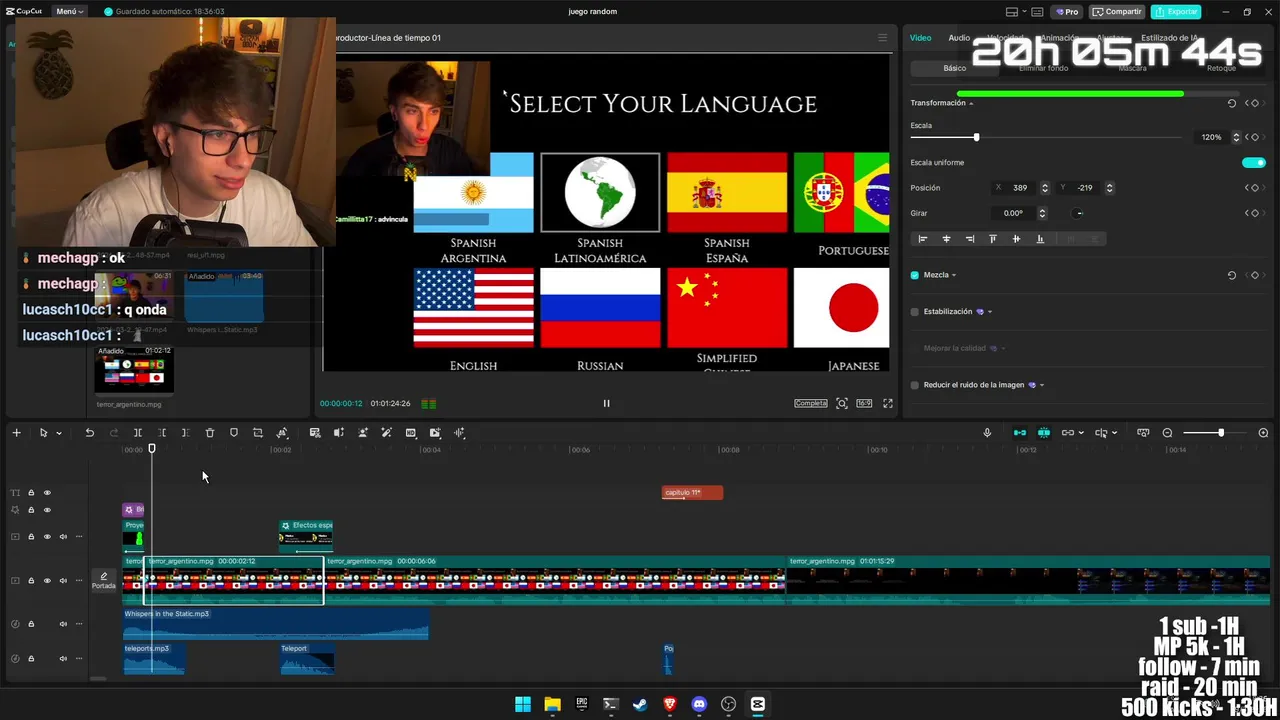Expand the Estabilización options arrow
1280x720 pixels.
[x=990, y=312]
